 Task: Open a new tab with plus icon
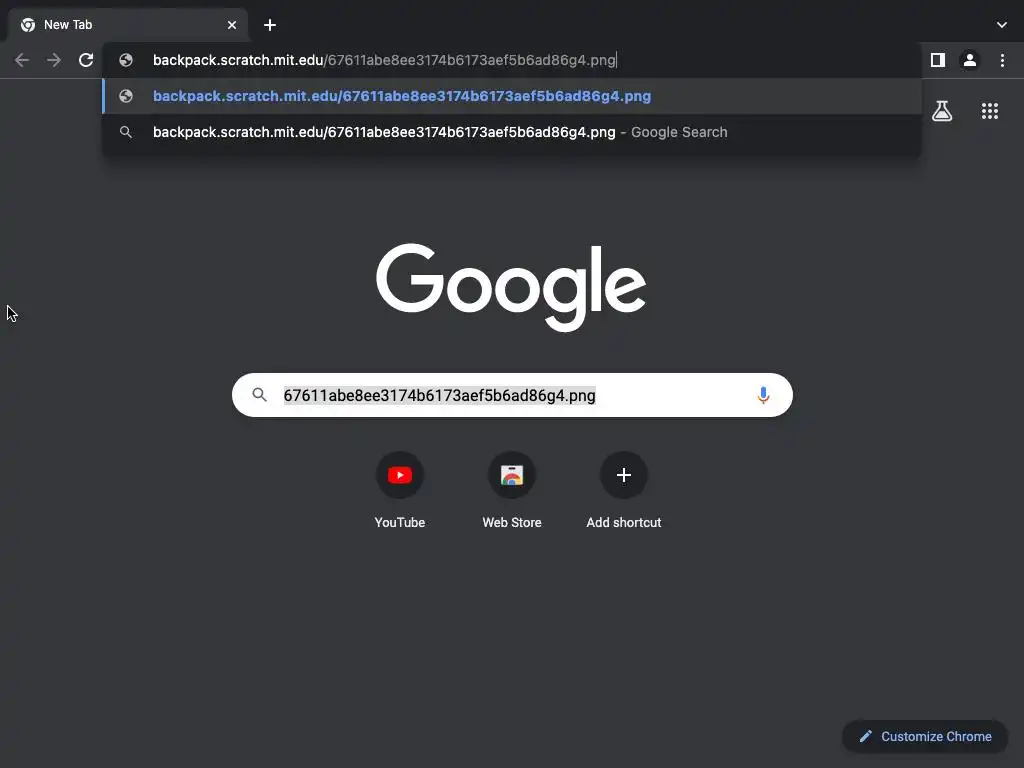point(270,25)
